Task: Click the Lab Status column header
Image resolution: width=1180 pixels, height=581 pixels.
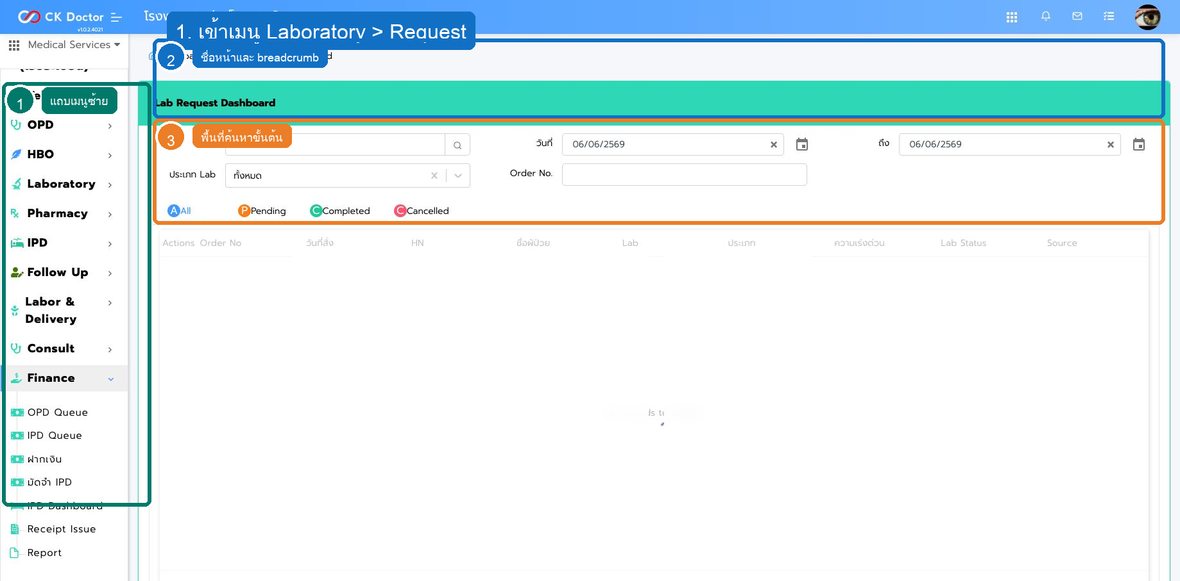Action: click(x=963, y=243)
